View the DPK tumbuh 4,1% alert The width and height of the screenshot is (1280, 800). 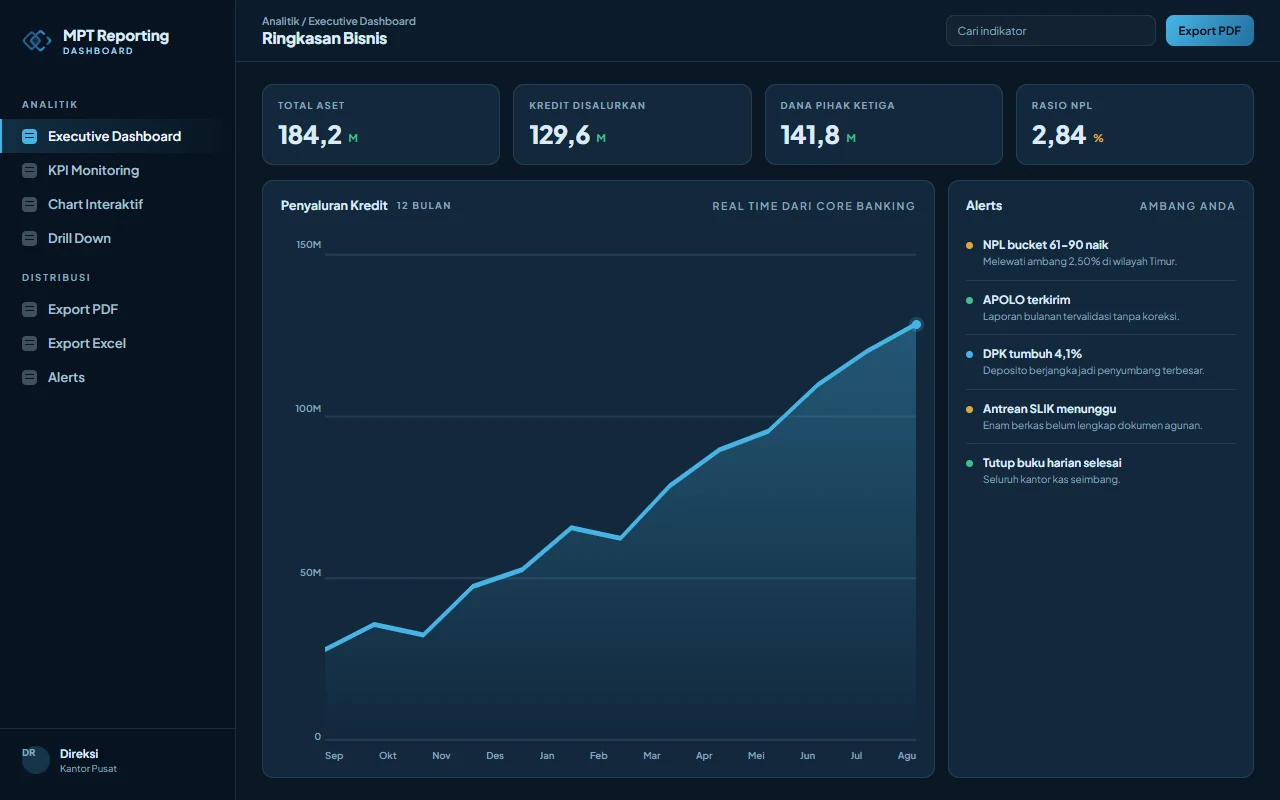1100,362
